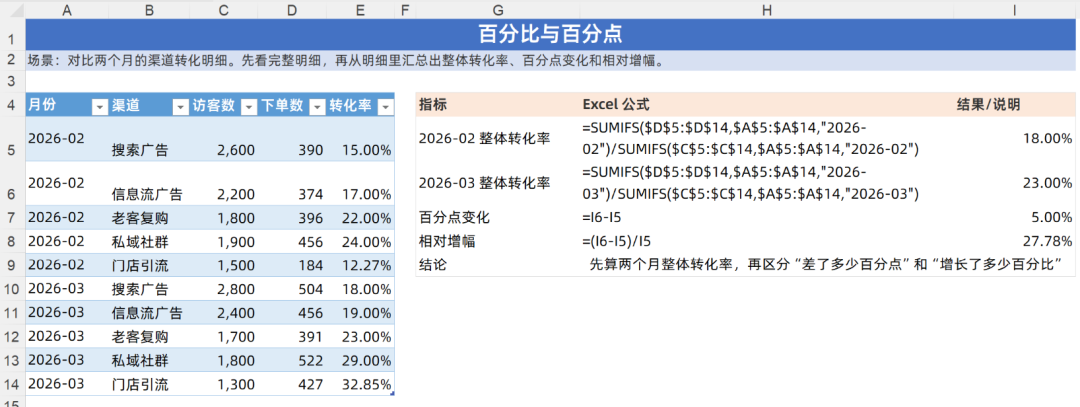1080x407 pixels.
Task: Select 老客复购 cell in row 7
Action: 149,217
